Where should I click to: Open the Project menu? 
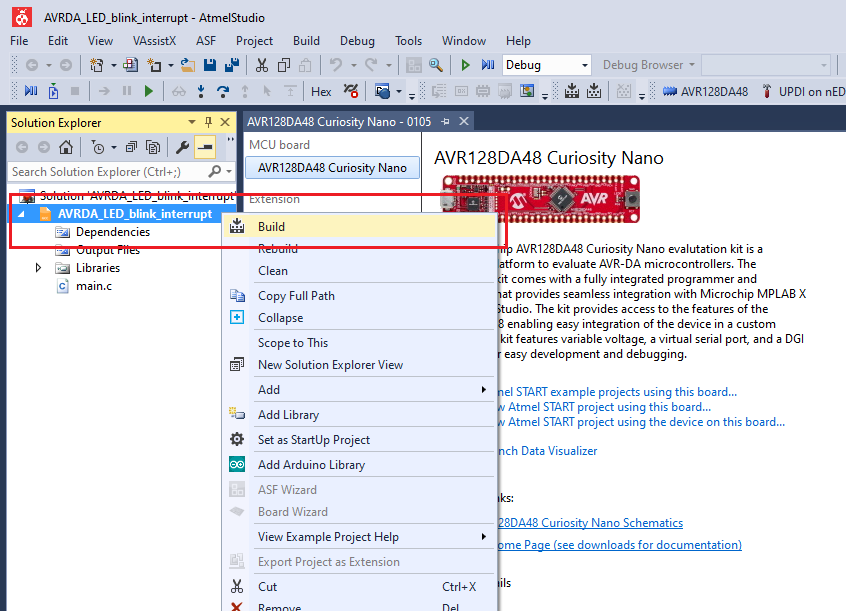tap(254, 41)
